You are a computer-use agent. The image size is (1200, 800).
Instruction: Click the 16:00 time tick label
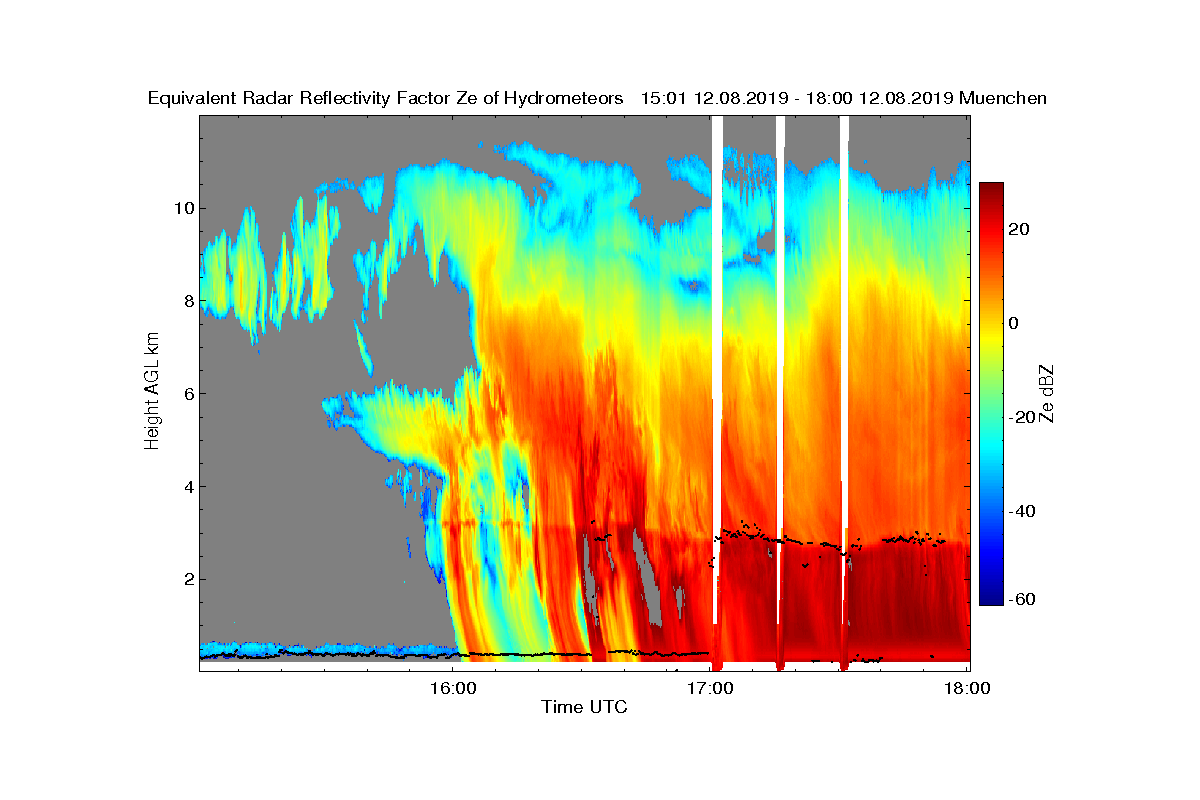[x=453, y=687]
